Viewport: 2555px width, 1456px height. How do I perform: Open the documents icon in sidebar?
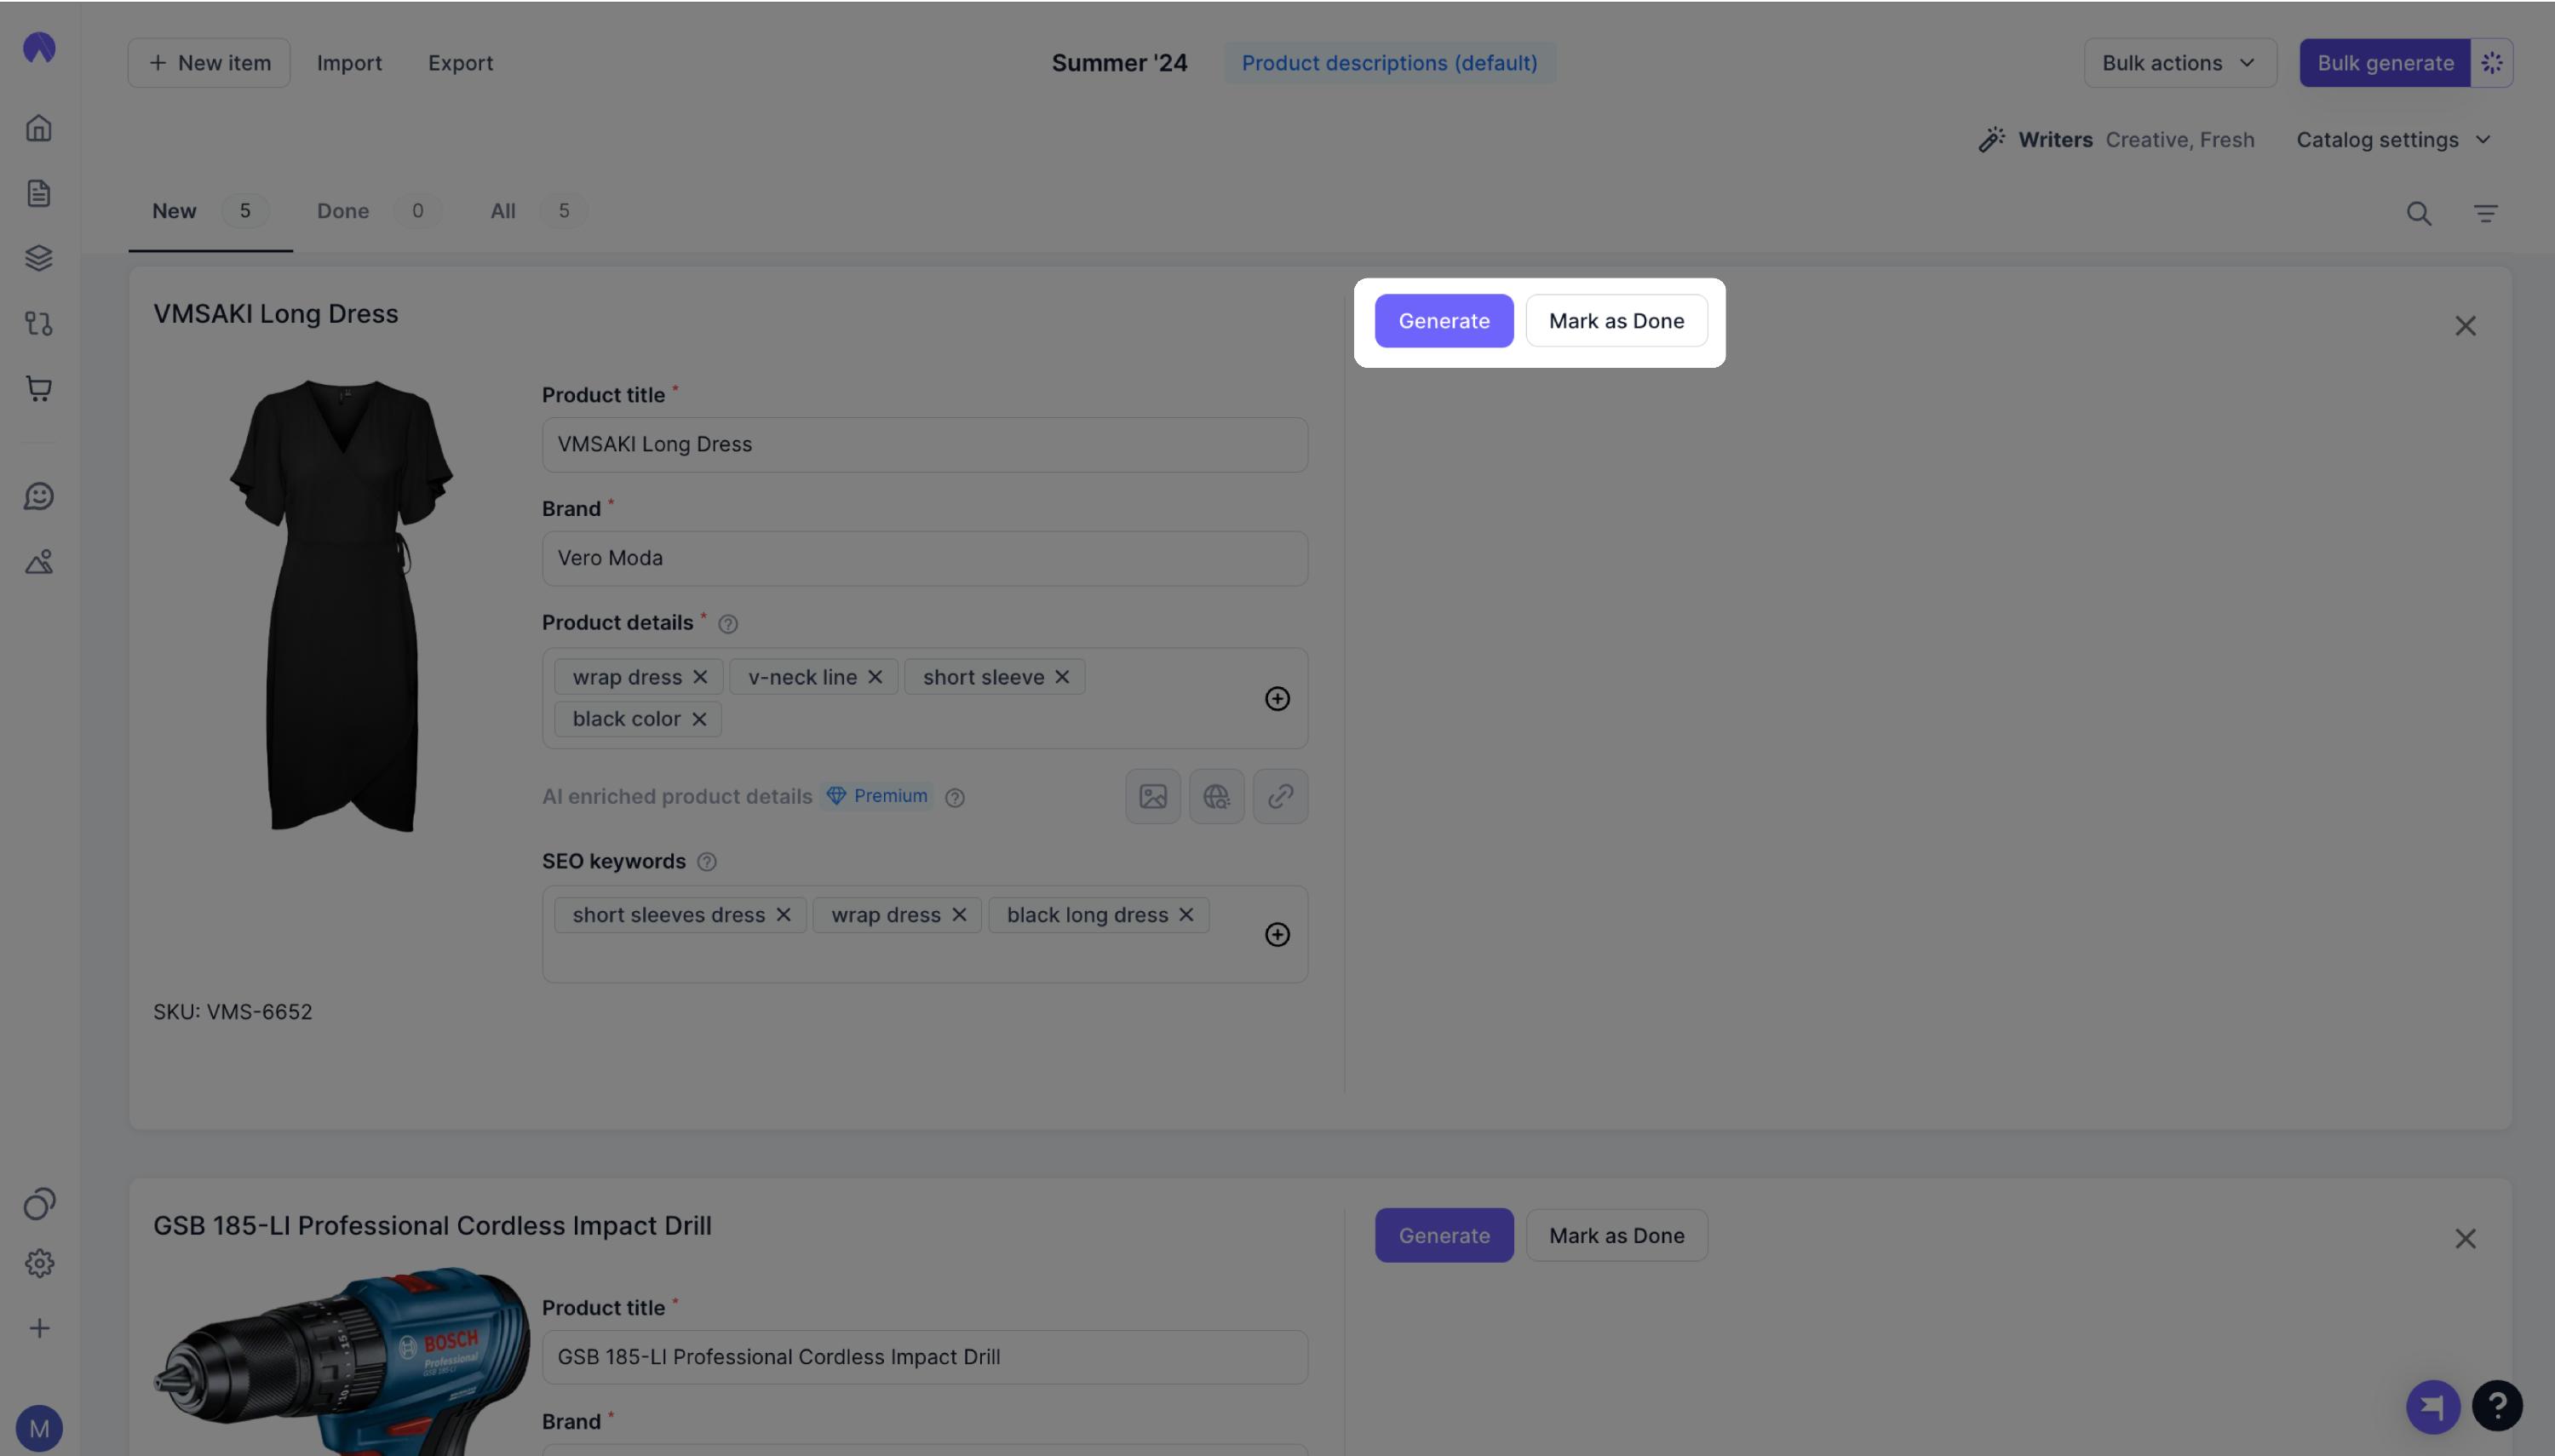click(39, 193)
